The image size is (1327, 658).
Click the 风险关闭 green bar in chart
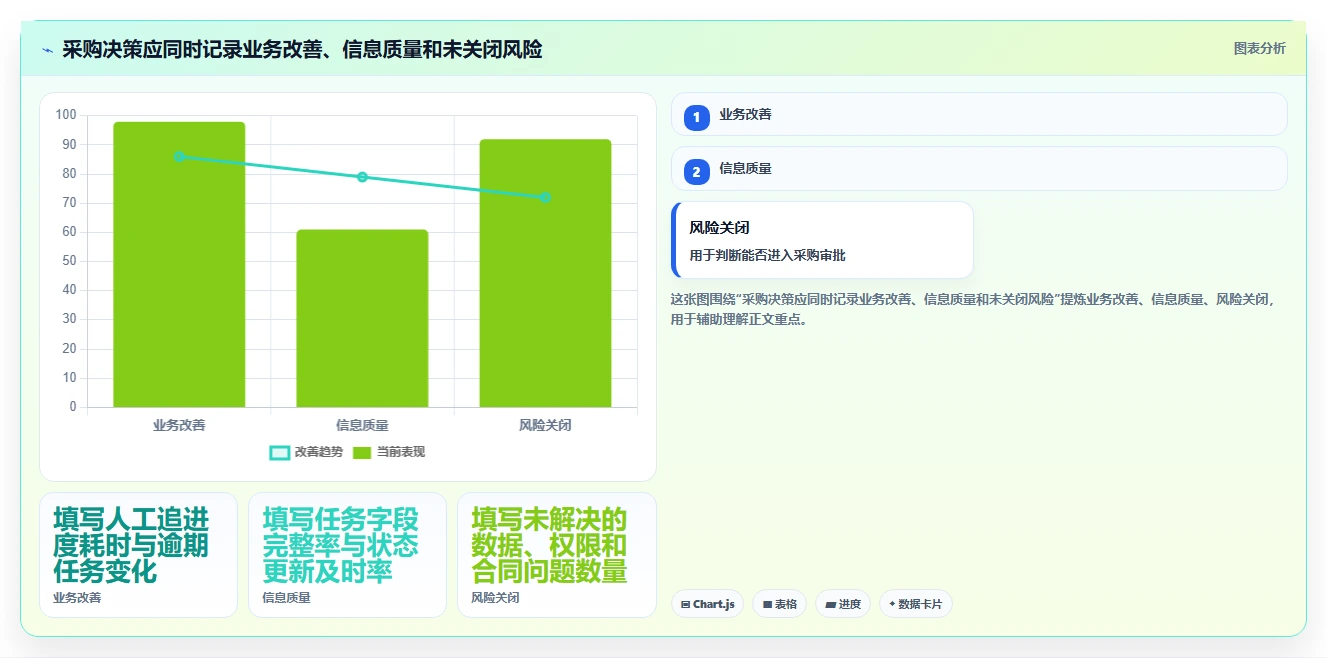(x=545, y=273)
